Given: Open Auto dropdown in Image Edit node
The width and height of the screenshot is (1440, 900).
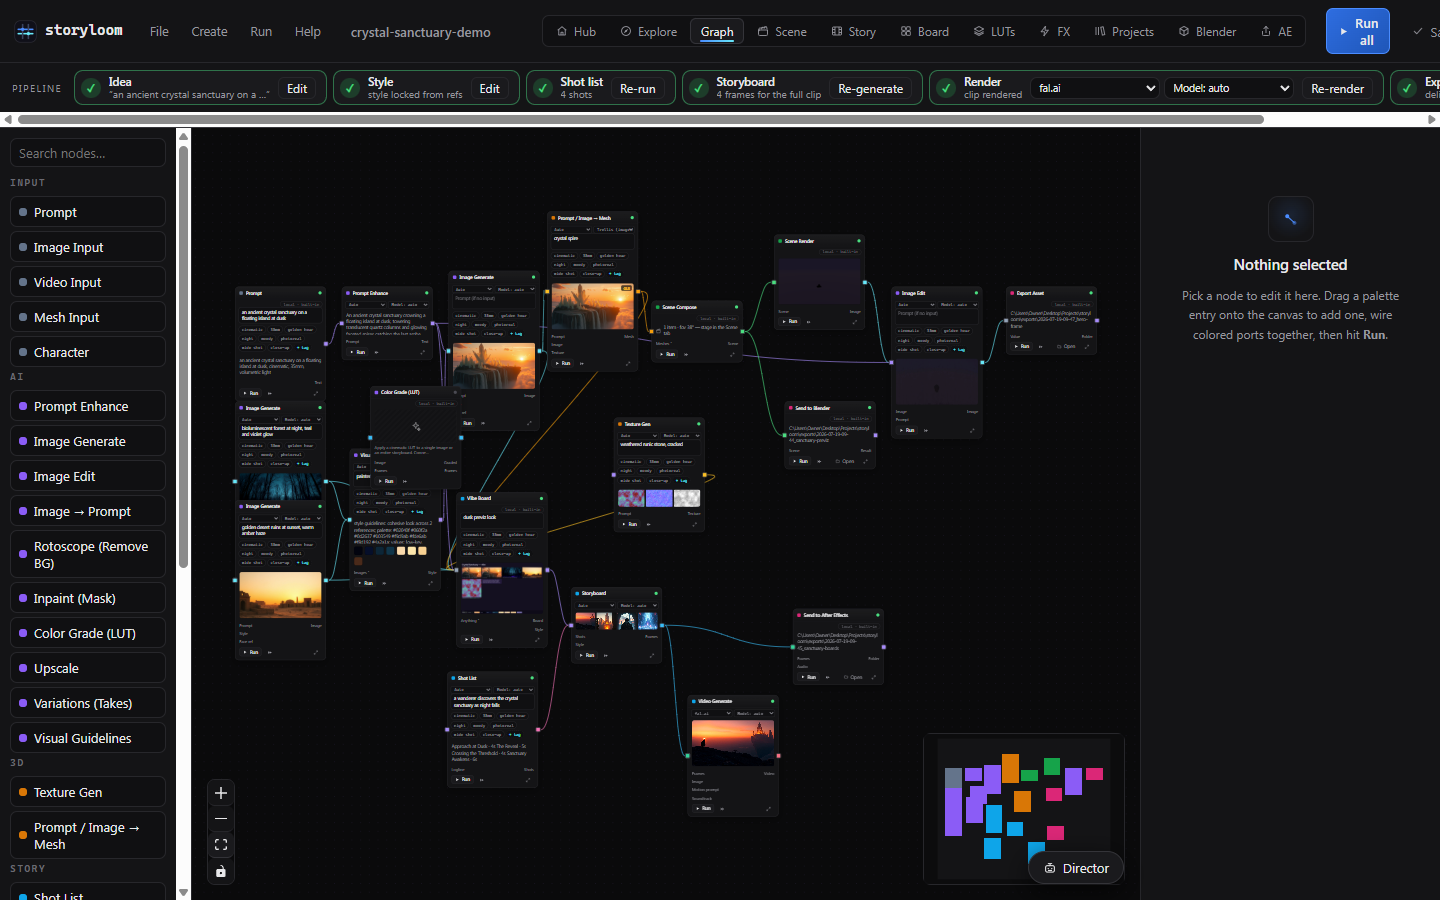Looking at the screenshot, I should [915, 304].
